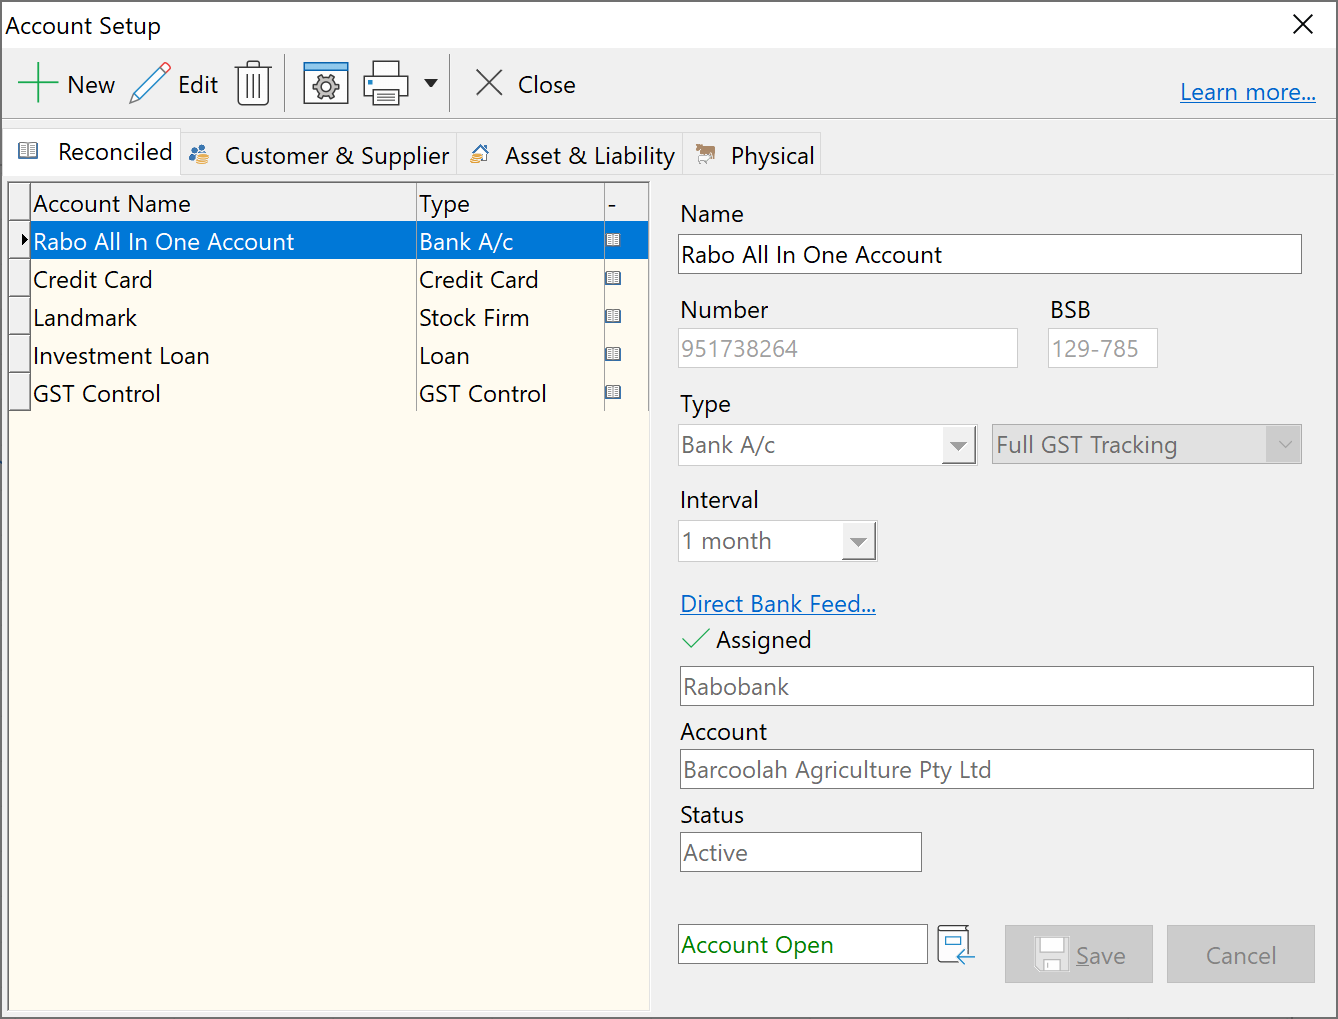The width and height of the screenshot is (1338, 1019).
Task: Click the Physical tab livestock icon
Action: click(706, 153)
